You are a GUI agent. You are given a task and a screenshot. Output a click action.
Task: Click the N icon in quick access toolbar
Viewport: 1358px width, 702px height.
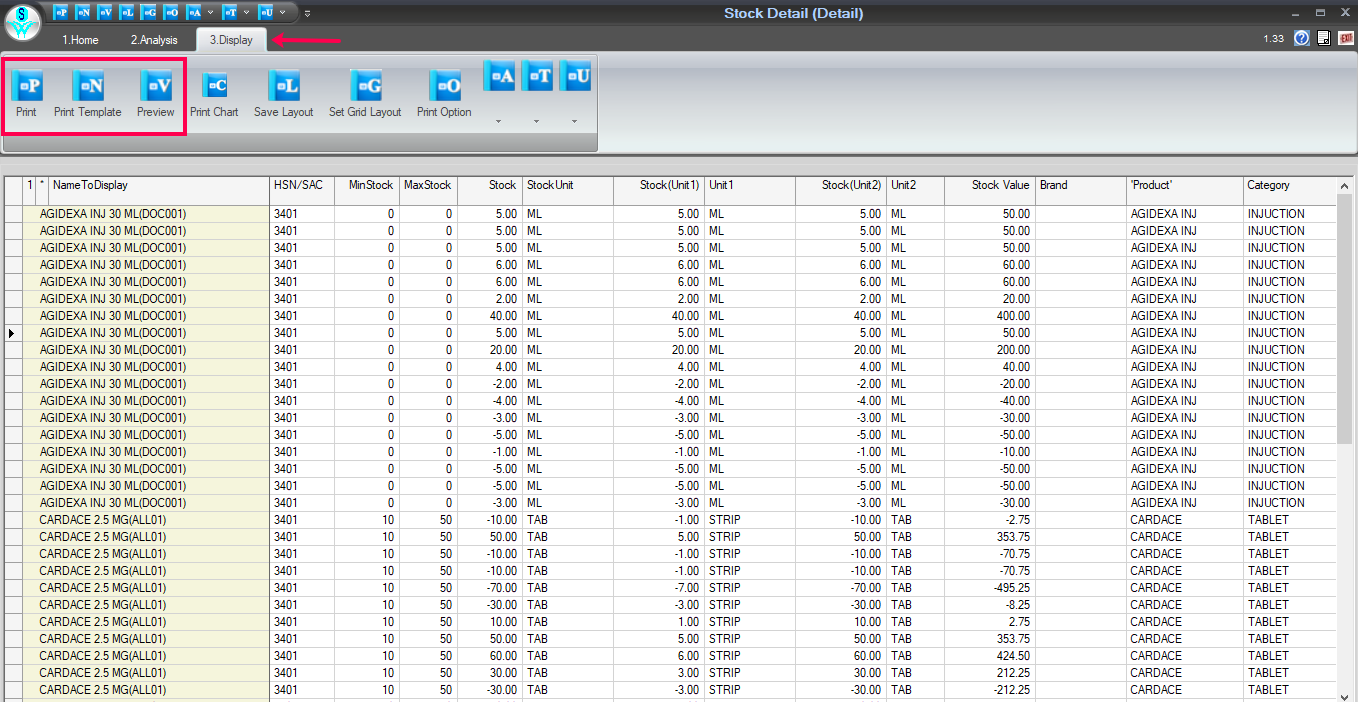click(82, 12)
